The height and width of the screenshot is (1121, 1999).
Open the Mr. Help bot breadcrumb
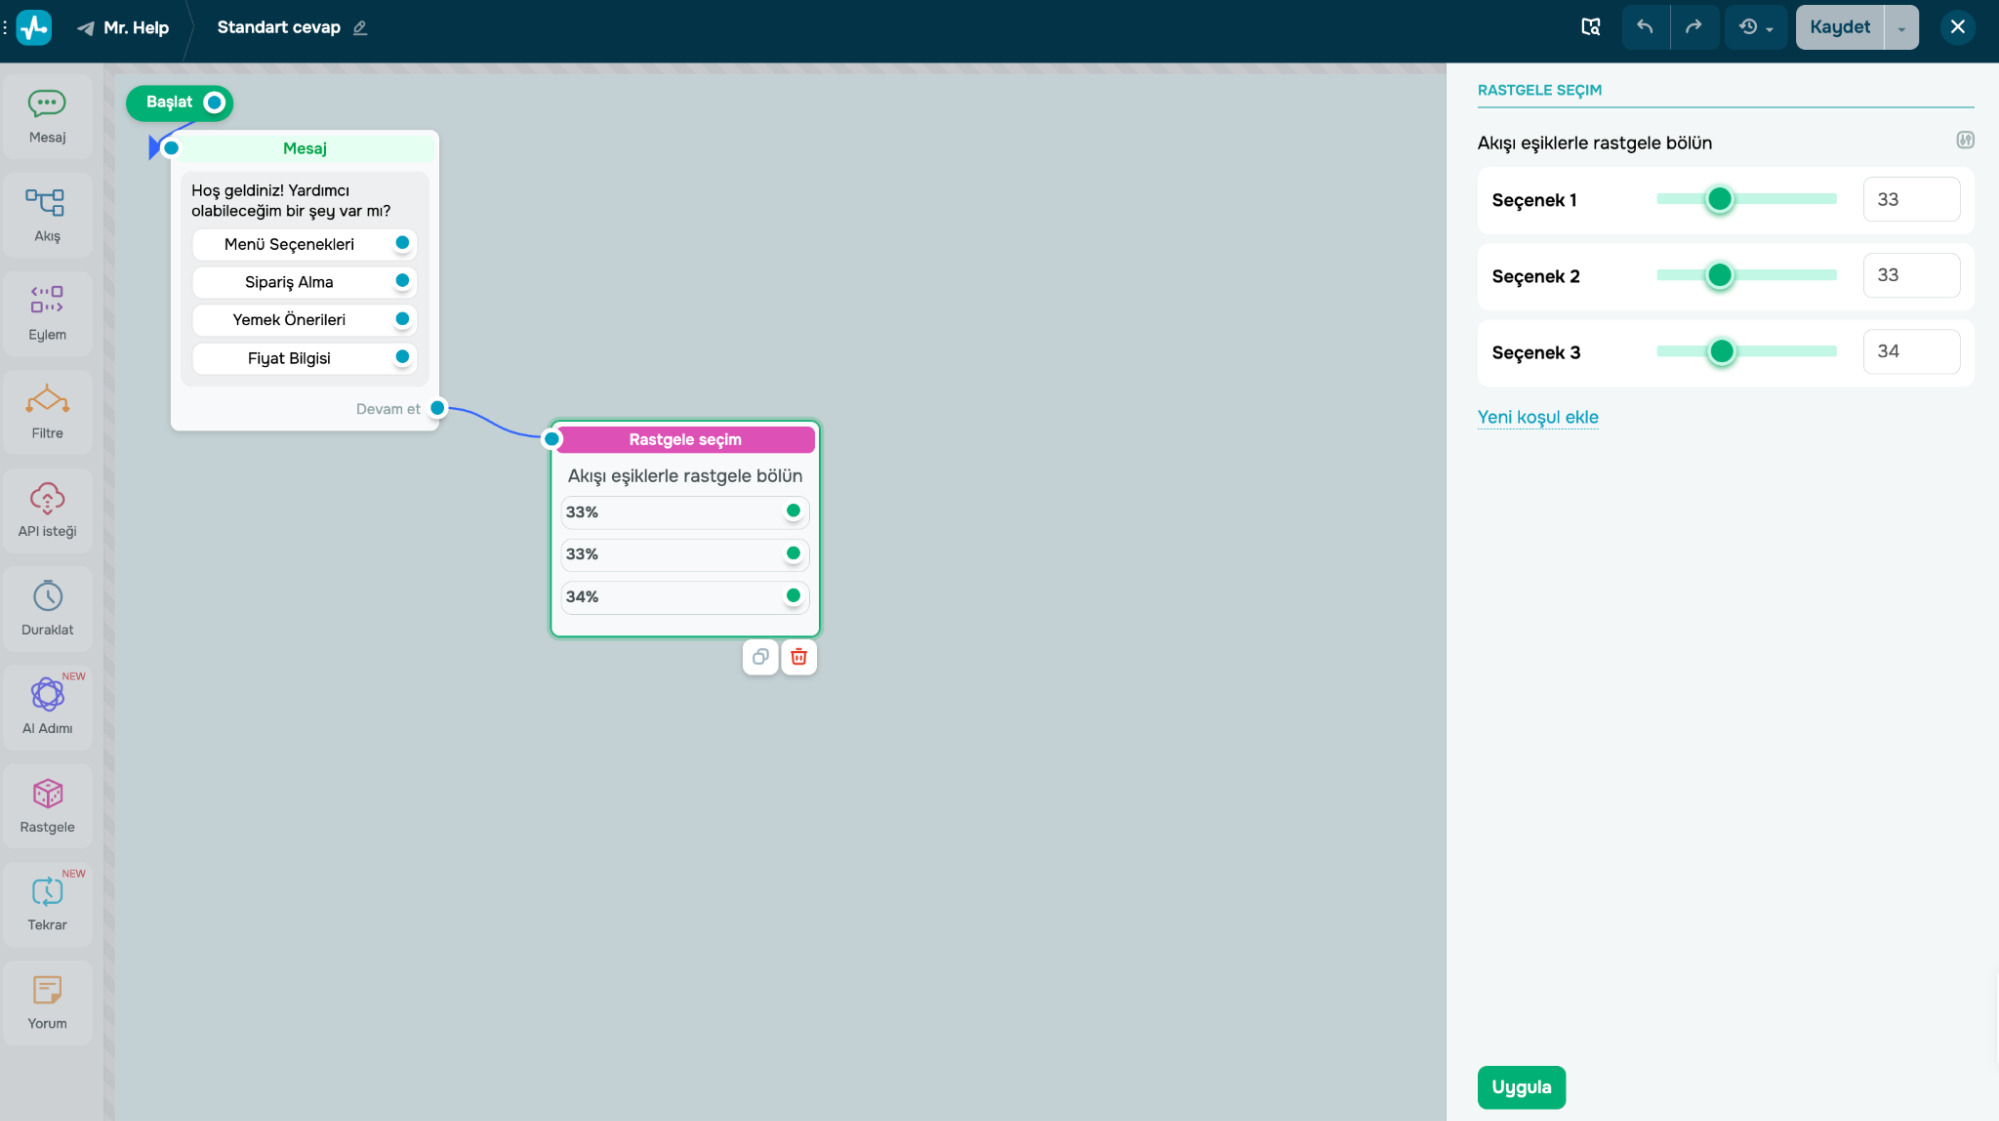pos(124,28)
